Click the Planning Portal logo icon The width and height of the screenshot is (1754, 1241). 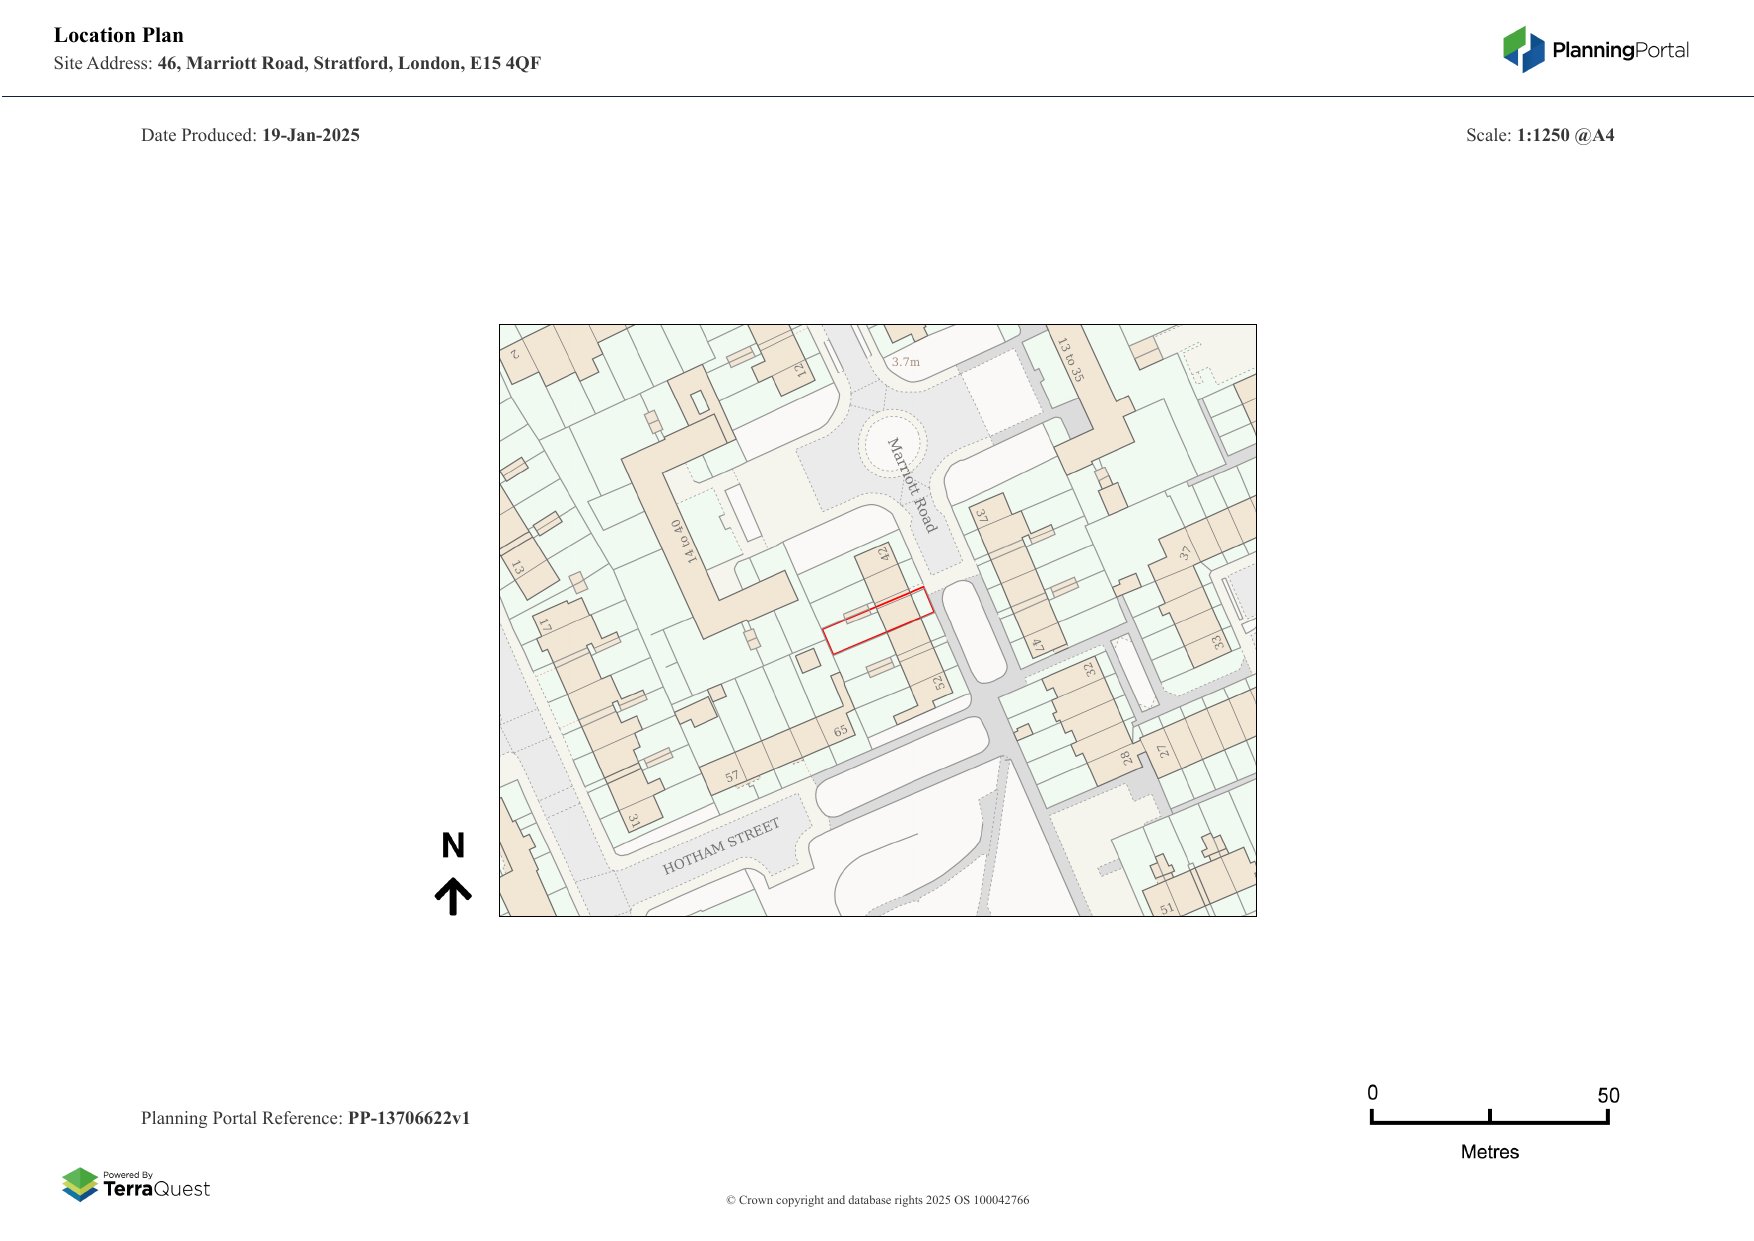(x=1524, y=49)
